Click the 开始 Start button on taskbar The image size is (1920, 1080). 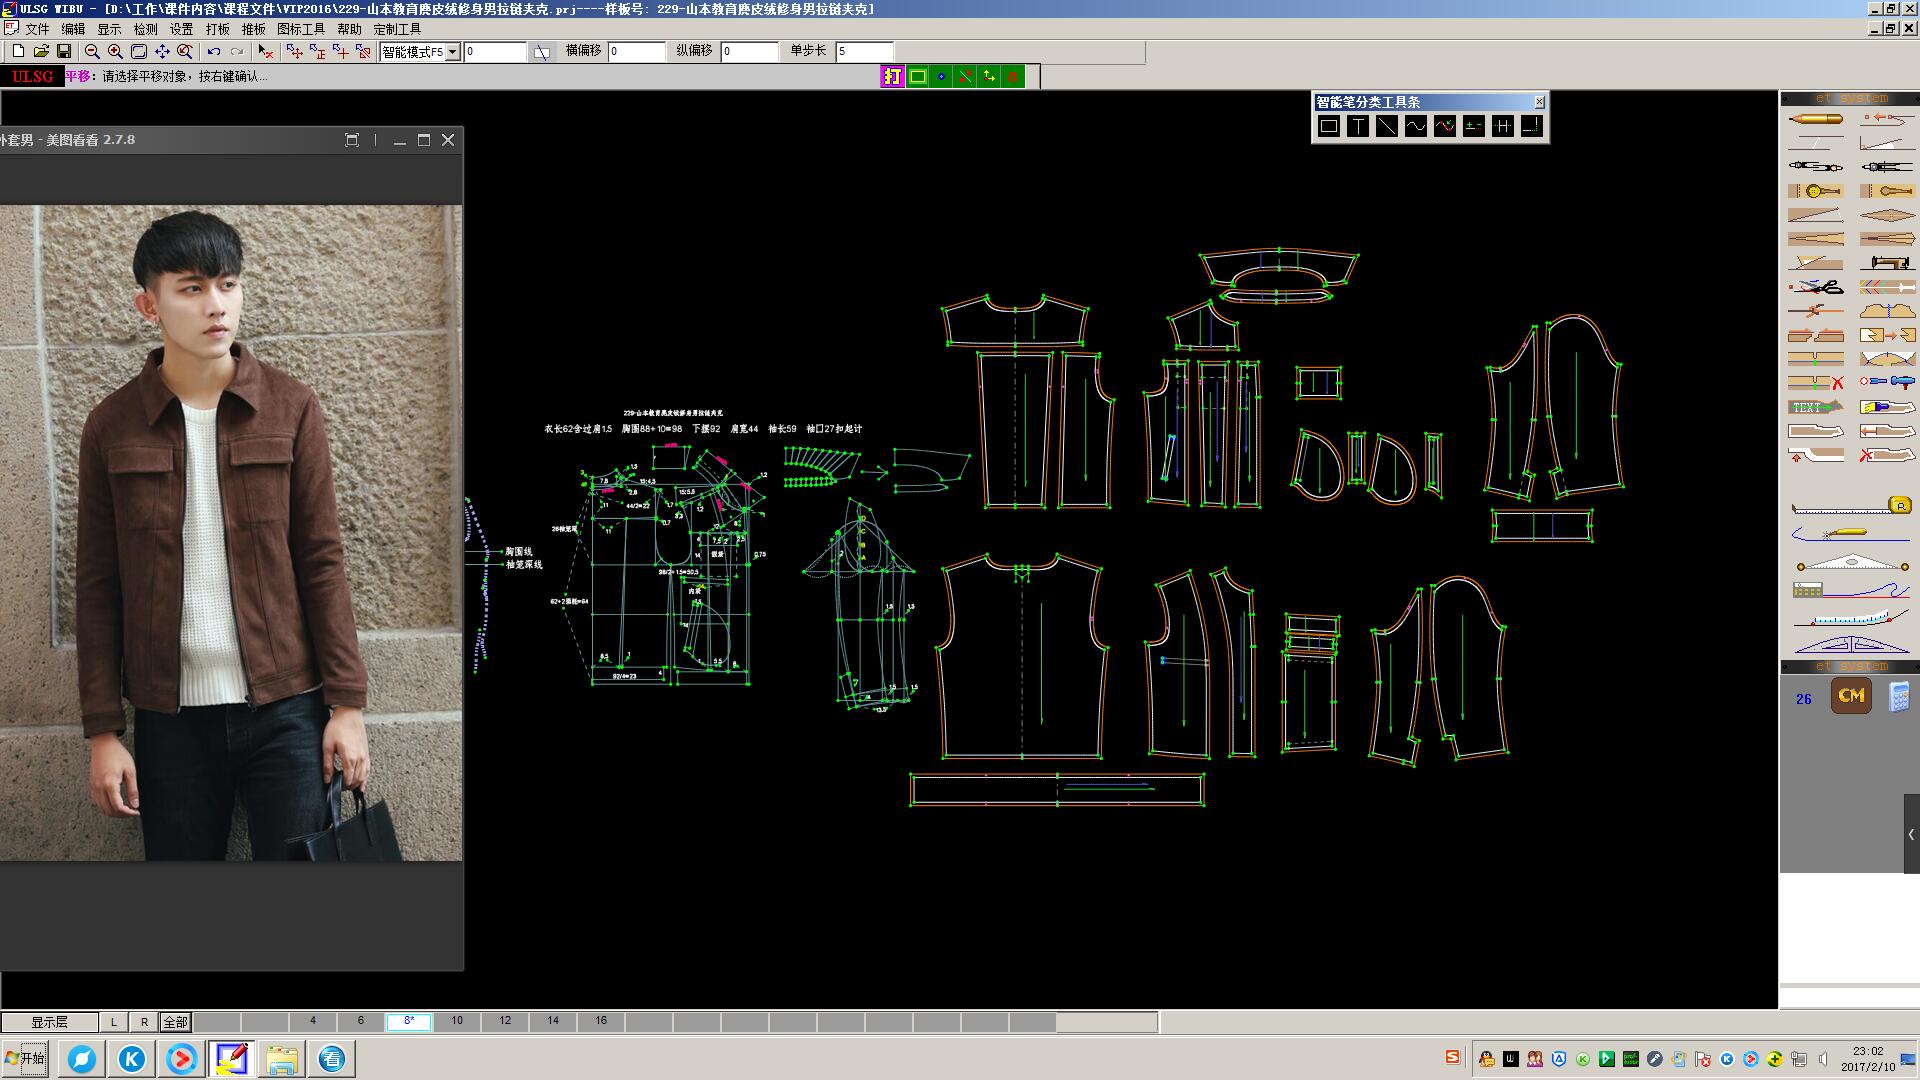click(25, 1058)
